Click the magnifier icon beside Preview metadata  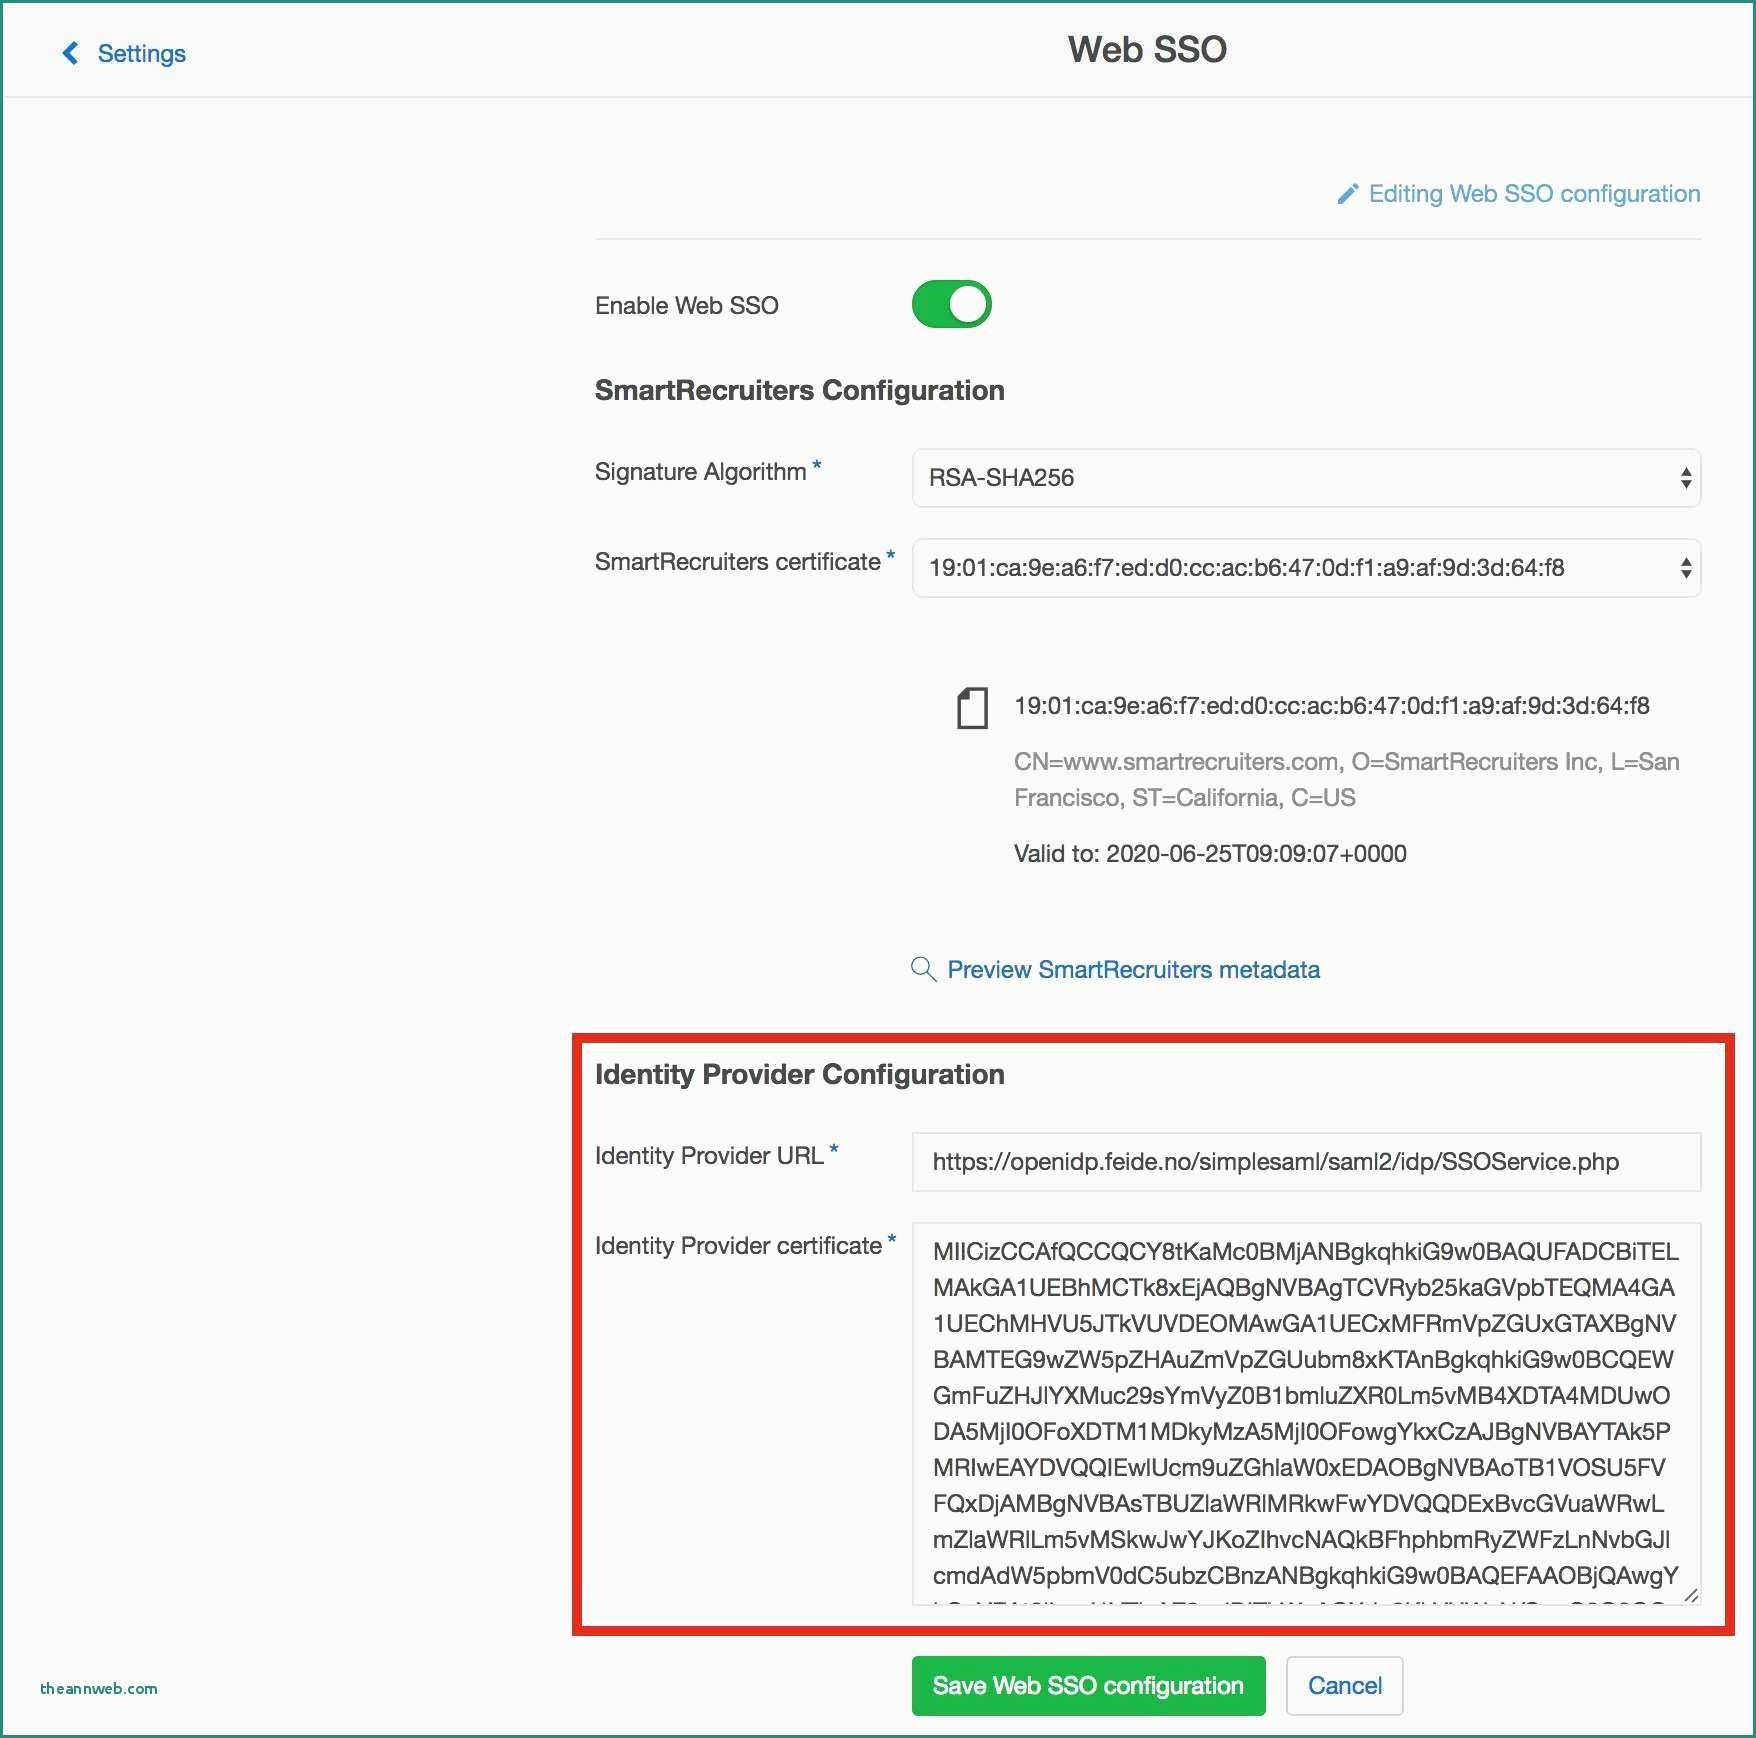(923, 969)
